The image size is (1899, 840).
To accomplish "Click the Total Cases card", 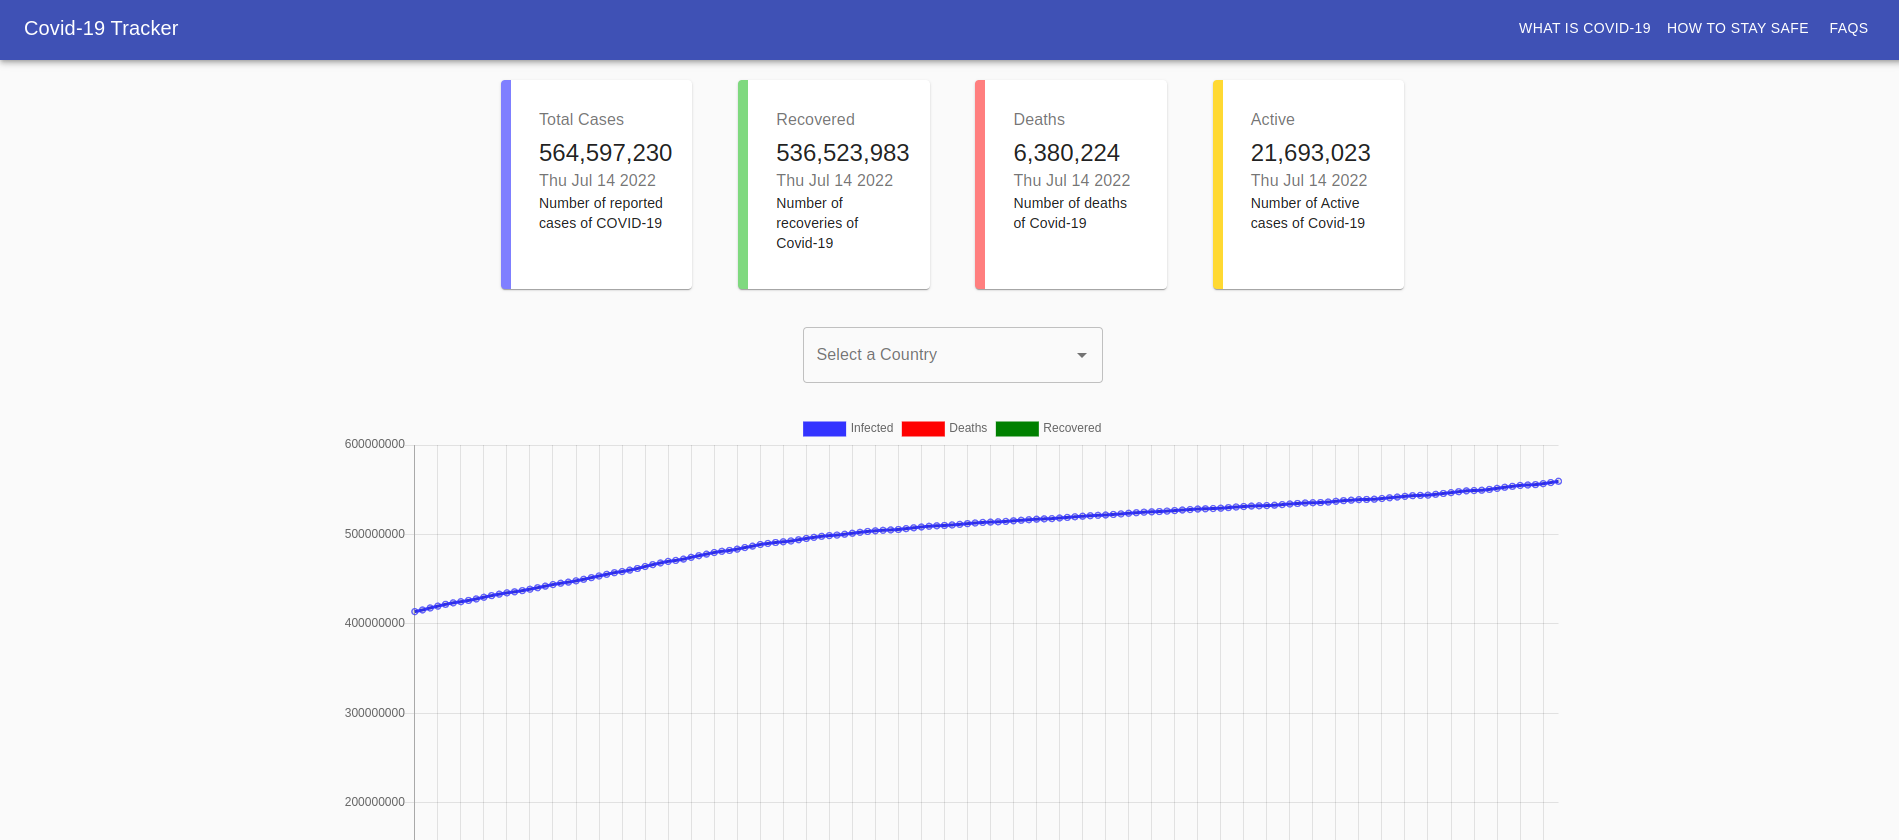I will pyautogui.click(x=597, y=185).
